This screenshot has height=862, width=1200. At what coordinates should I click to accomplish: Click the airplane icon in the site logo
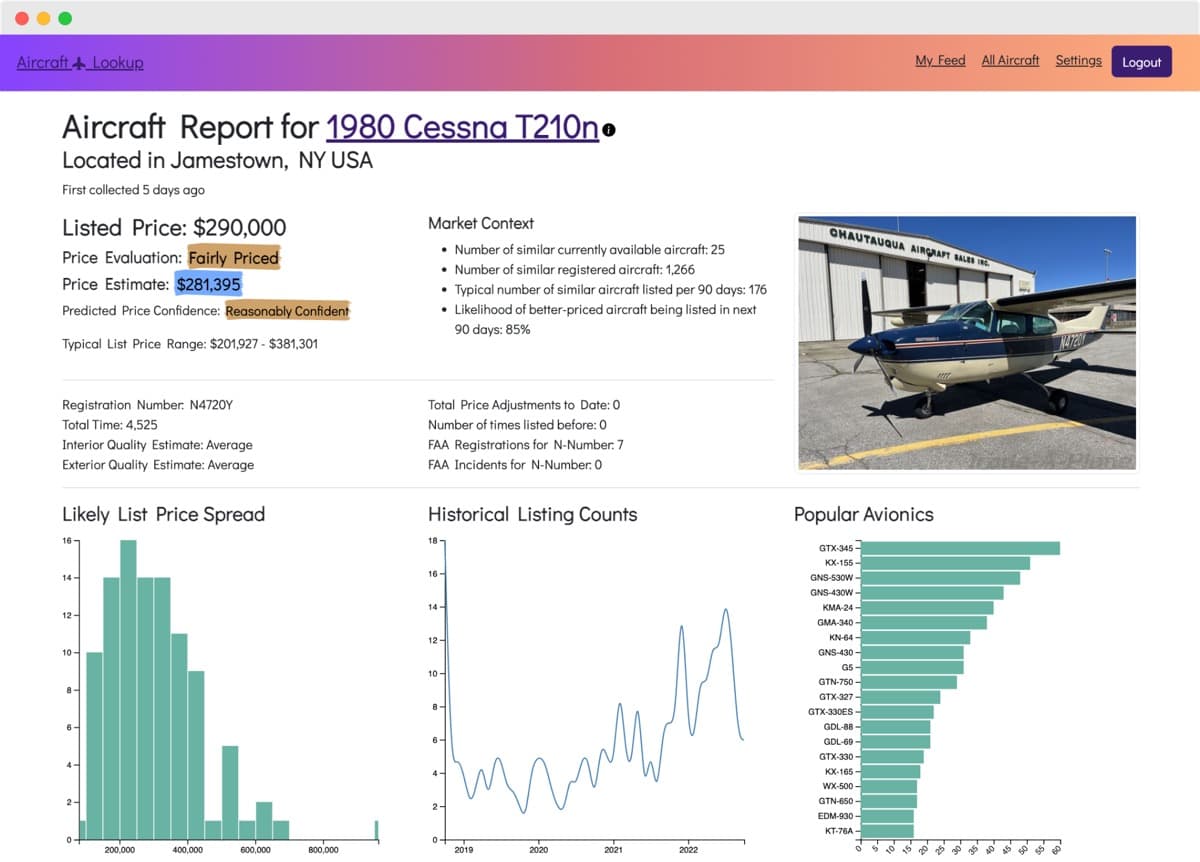click(x=80, y=63)
